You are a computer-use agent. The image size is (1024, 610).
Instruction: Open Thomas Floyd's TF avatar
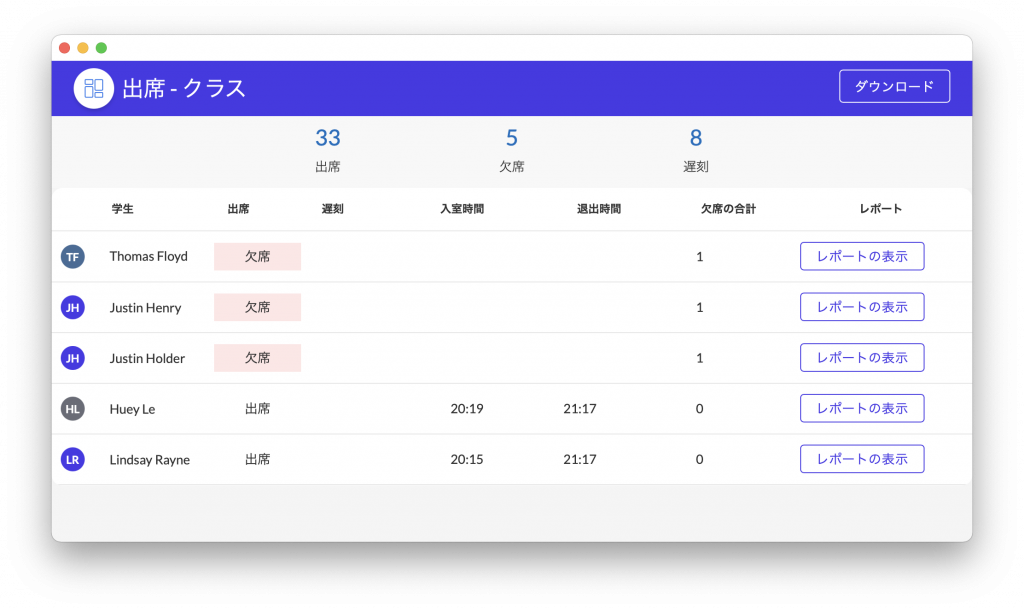72,257
